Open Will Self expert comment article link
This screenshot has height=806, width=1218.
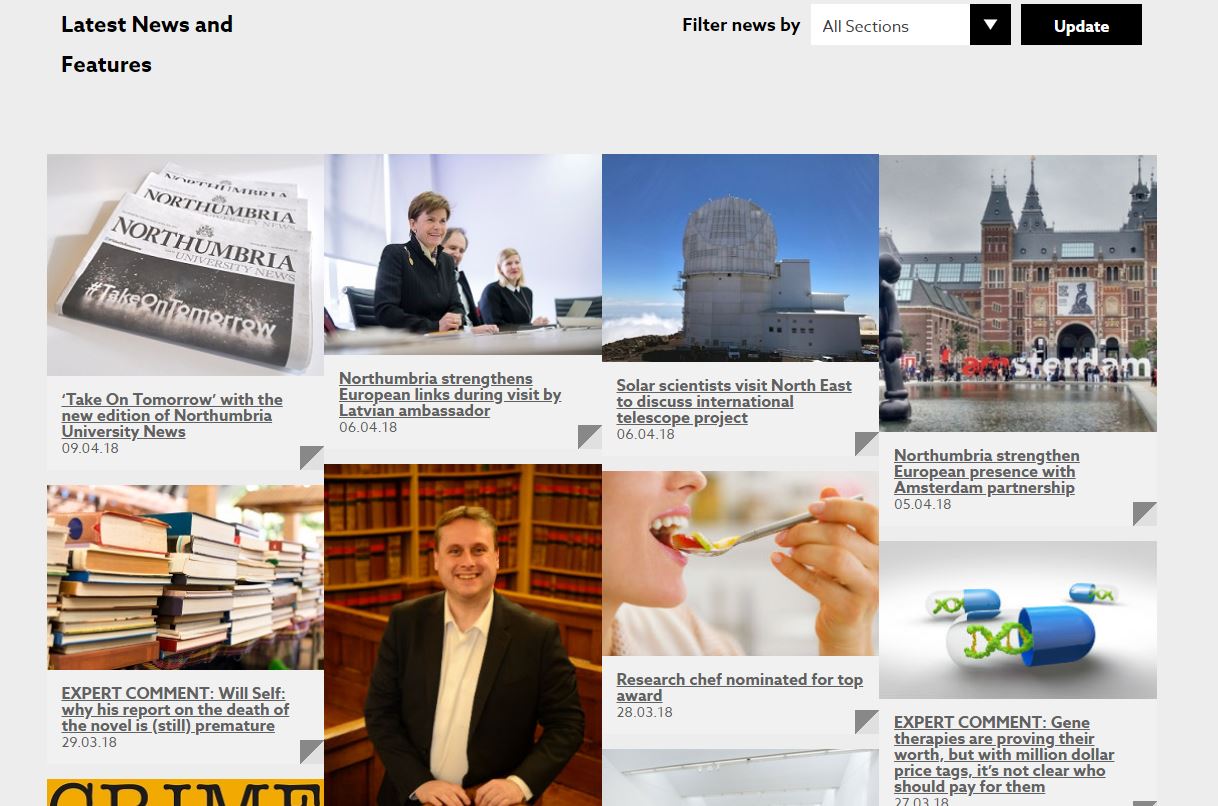[175, 709]
